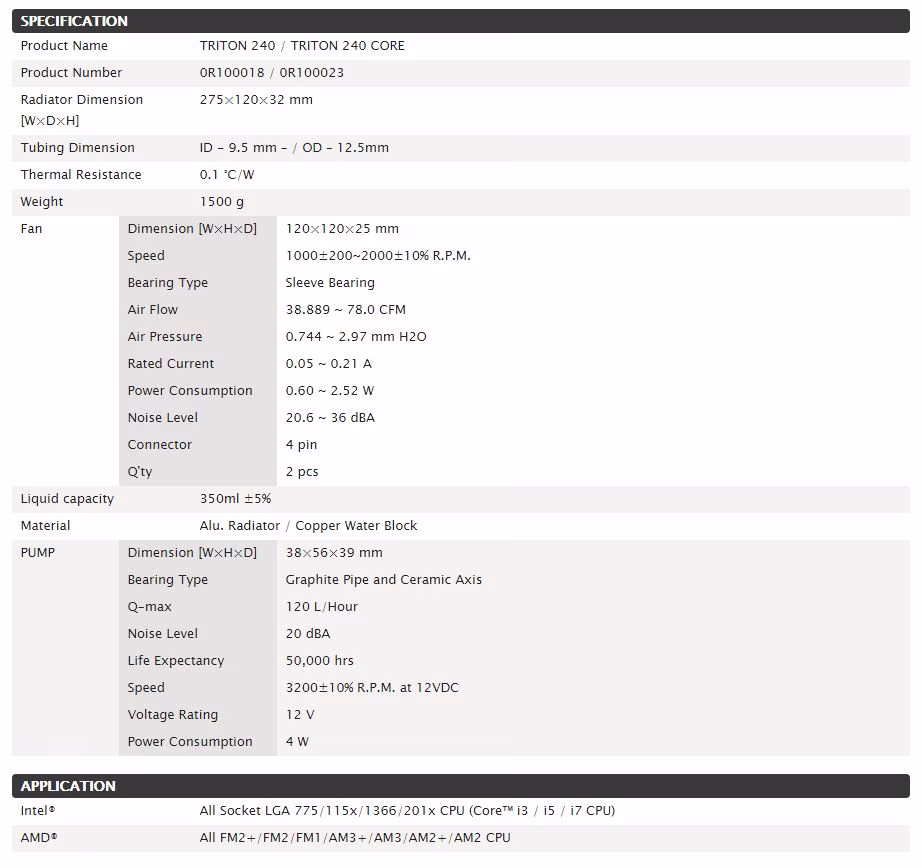Click the fan Noise Level value 20.6 ~ 36 dBA
The image size is (922, 868).
click(330, 418)
